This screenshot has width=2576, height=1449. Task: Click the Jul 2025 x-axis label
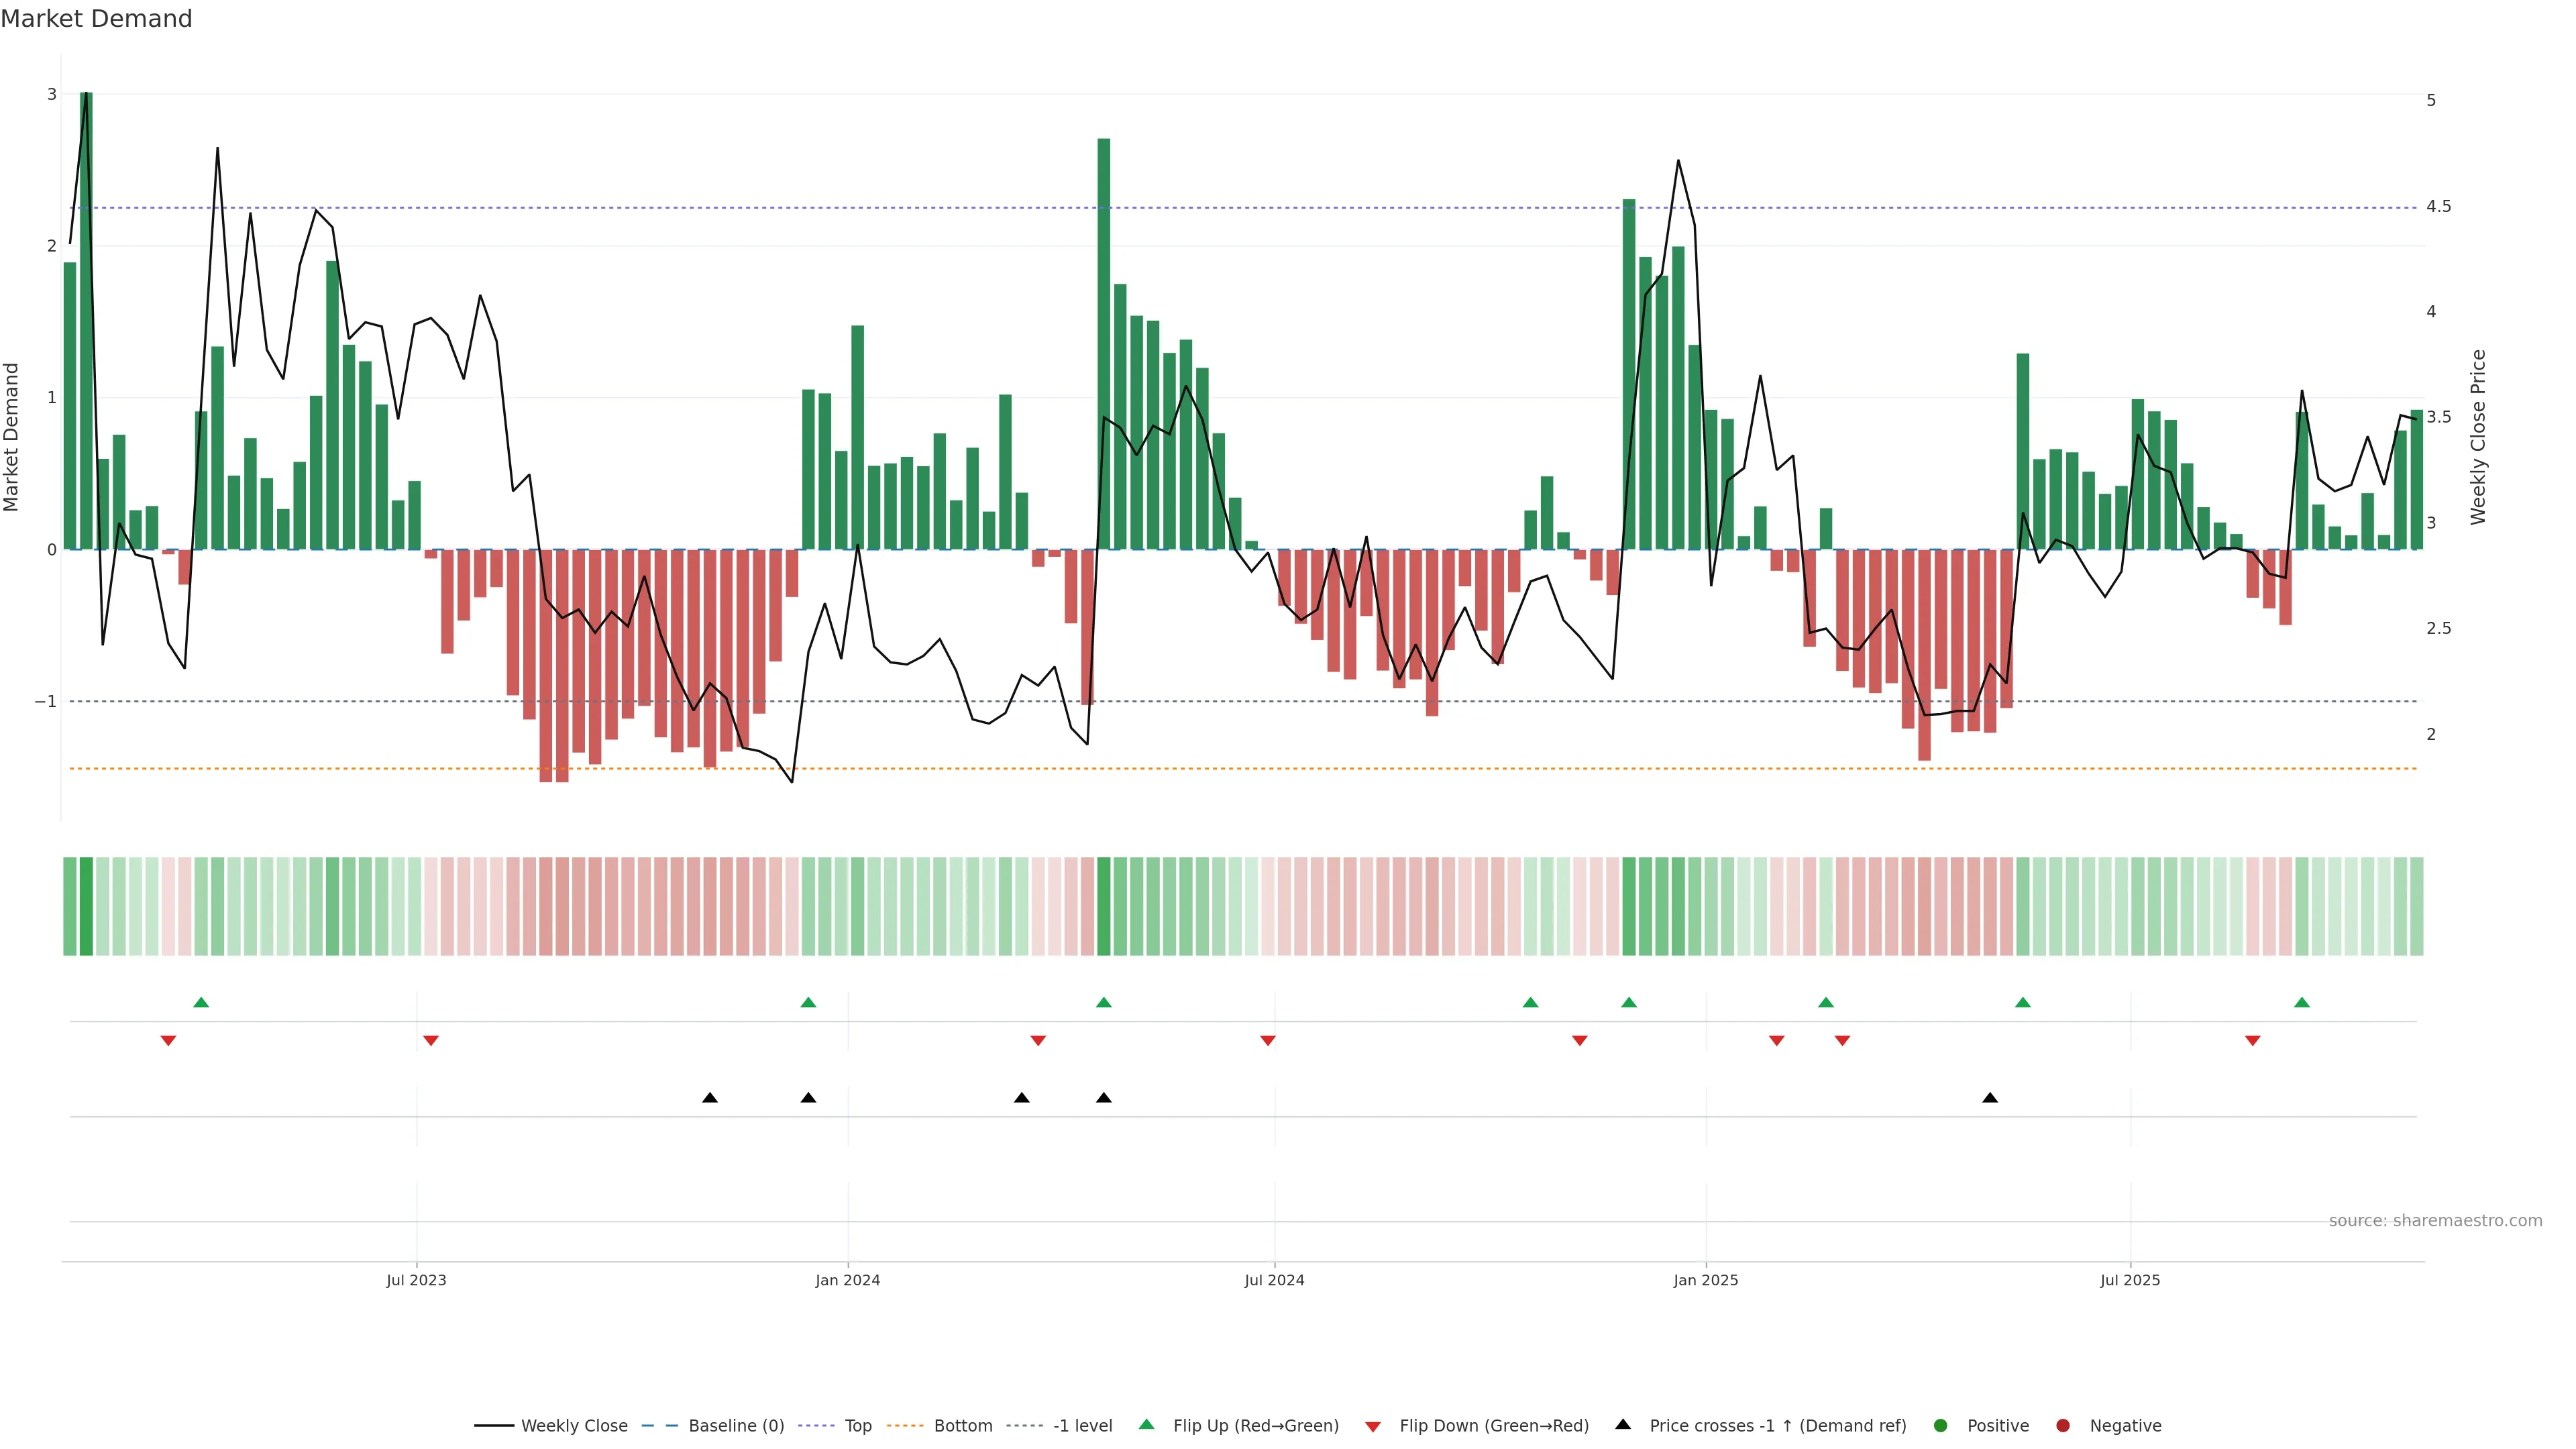tap(2130, 1280)
